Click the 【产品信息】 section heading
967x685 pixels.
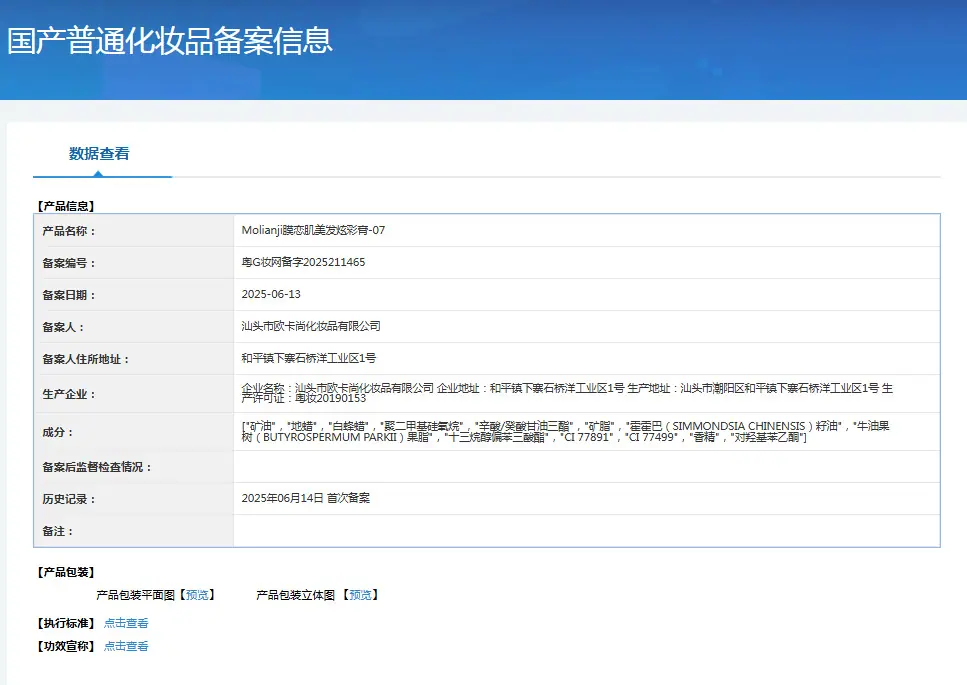click(65, 206)
